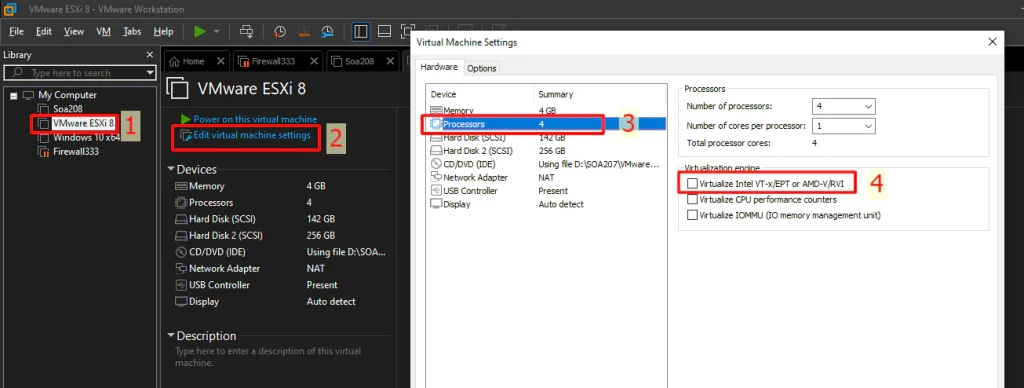Enable Virtualize Intel VT-x/EPT or AMD-V/RVI
Viewport: 1024px width, 388px height.
tap(692, 184)
